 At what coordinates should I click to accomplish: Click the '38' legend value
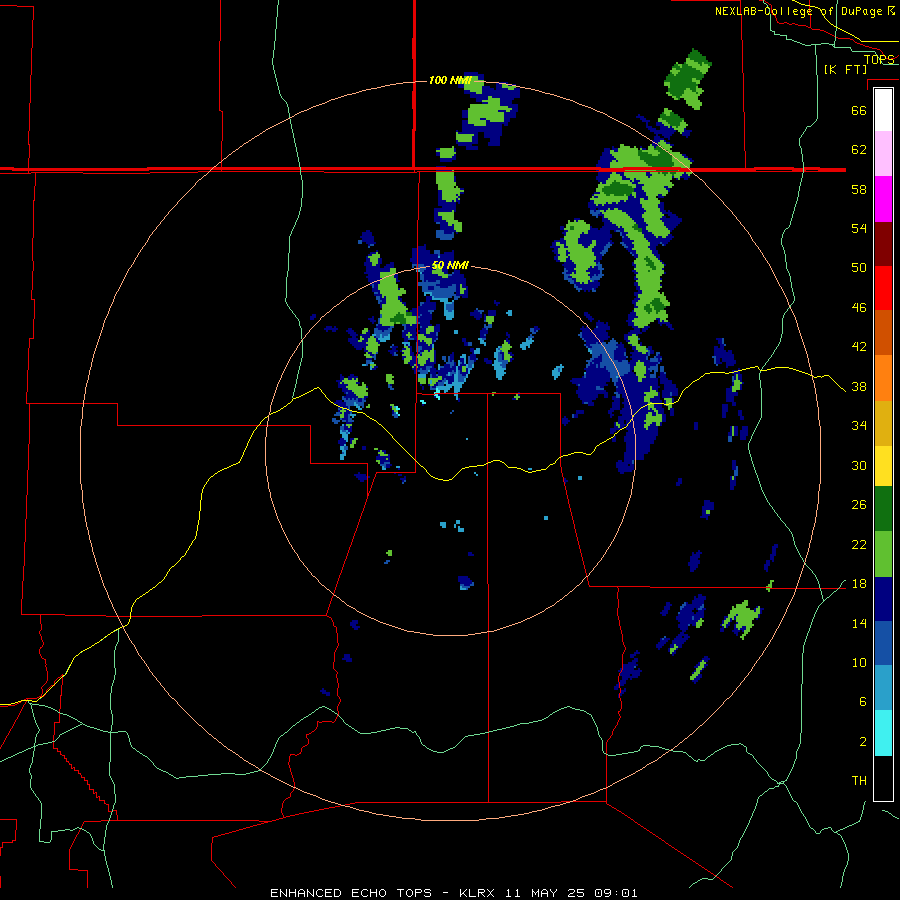(x=859, y=387)
